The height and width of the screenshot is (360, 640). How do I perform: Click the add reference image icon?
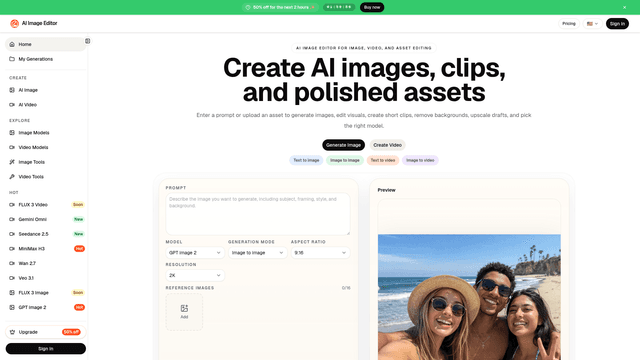pyautogui.click(x=184, y=308)
